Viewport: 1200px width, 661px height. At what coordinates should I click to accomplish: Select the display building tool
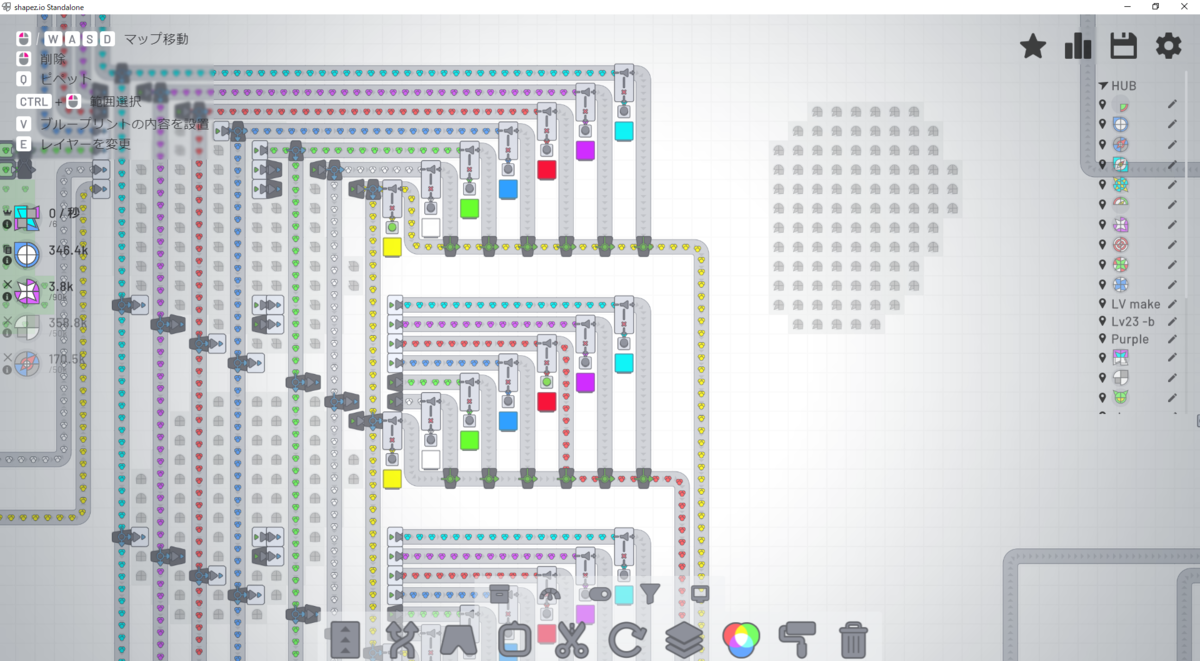coord(700,594)
